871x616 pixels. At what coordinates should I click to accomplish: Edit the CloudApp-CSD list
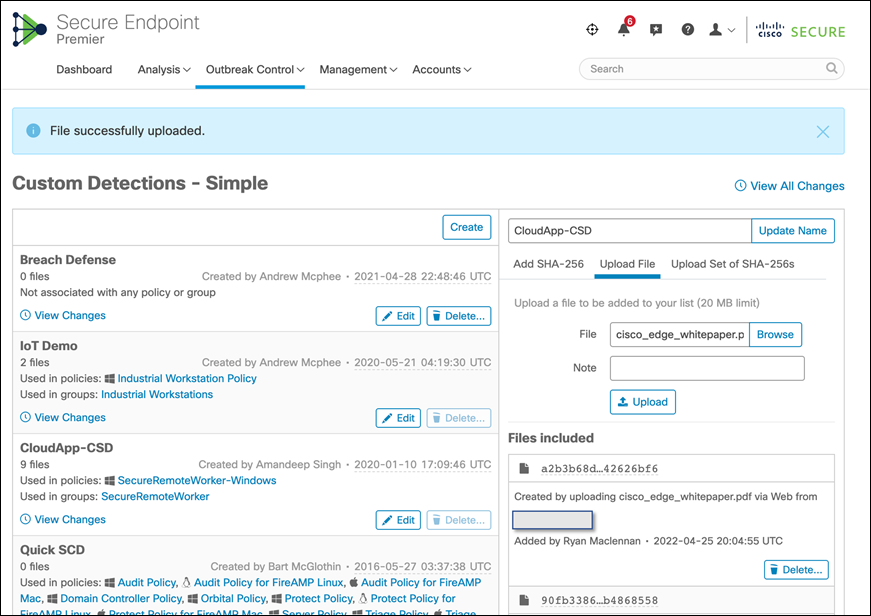pyautogui.click(x=398, y=520)
